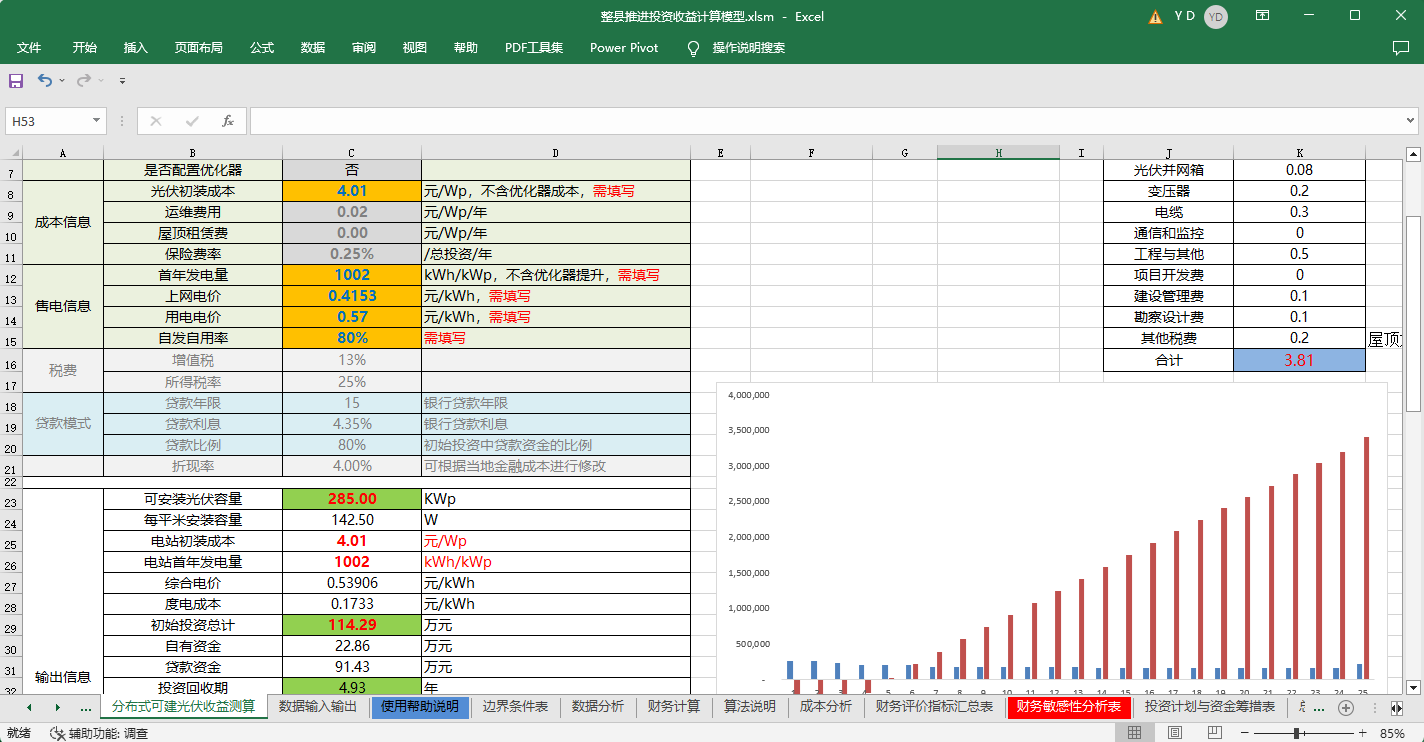1424x742 pixels.
Task: Switch to the 插入 ribbon tab
Action: pos(136,48)
